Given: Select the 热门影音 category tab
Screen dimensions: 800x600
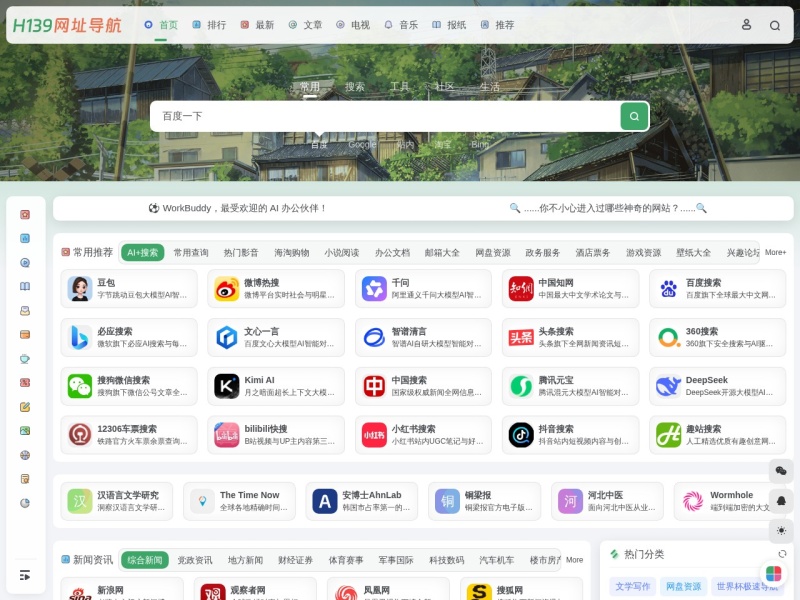Looking at the screenshot, I should 241,253.
